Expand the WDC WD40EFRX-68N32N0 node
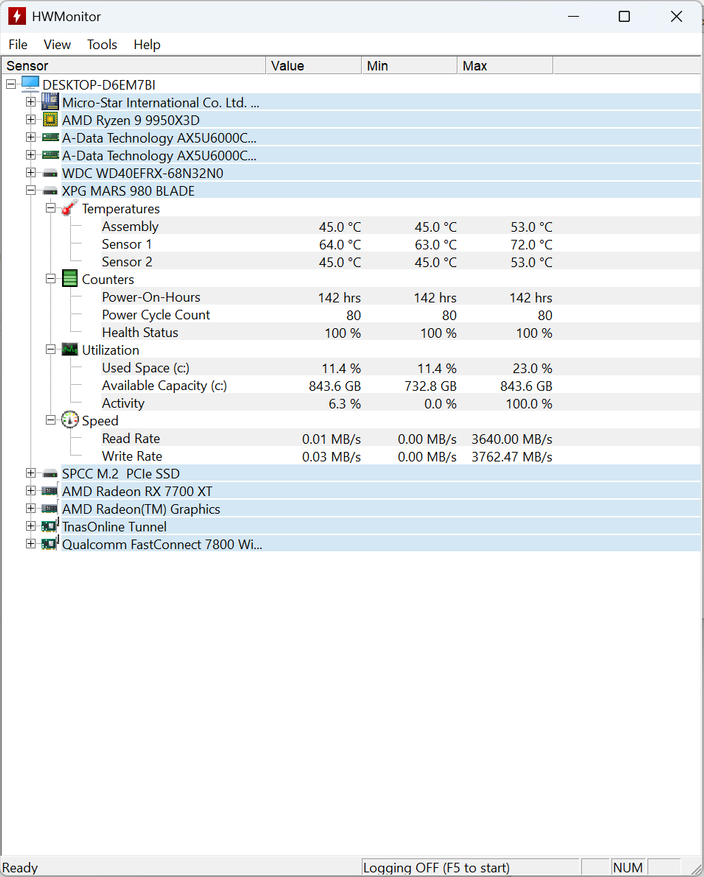 click(31, 173)
